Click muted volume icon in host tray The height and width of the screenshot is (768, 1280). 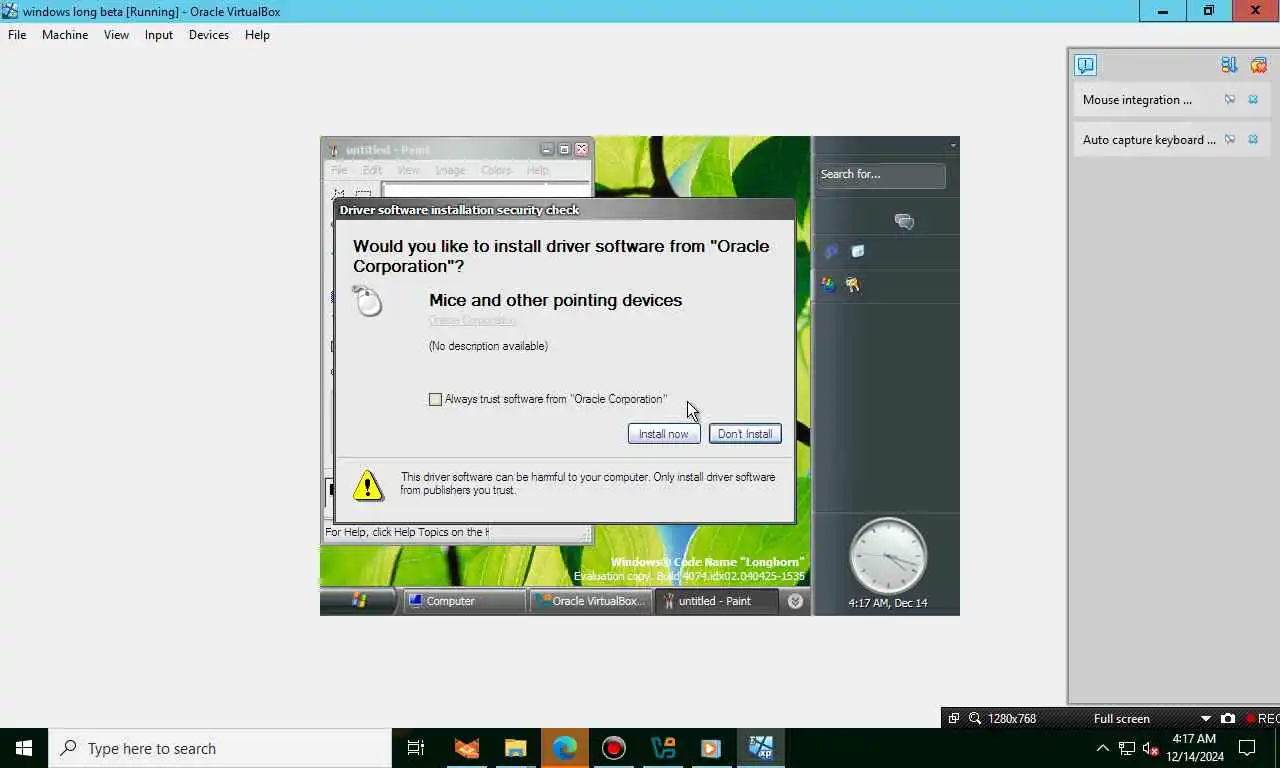click(x=1150, y=748)
